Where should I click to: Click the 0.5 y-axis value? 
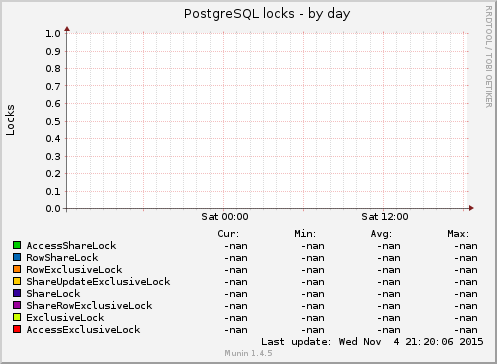click(x=53, y=121)
